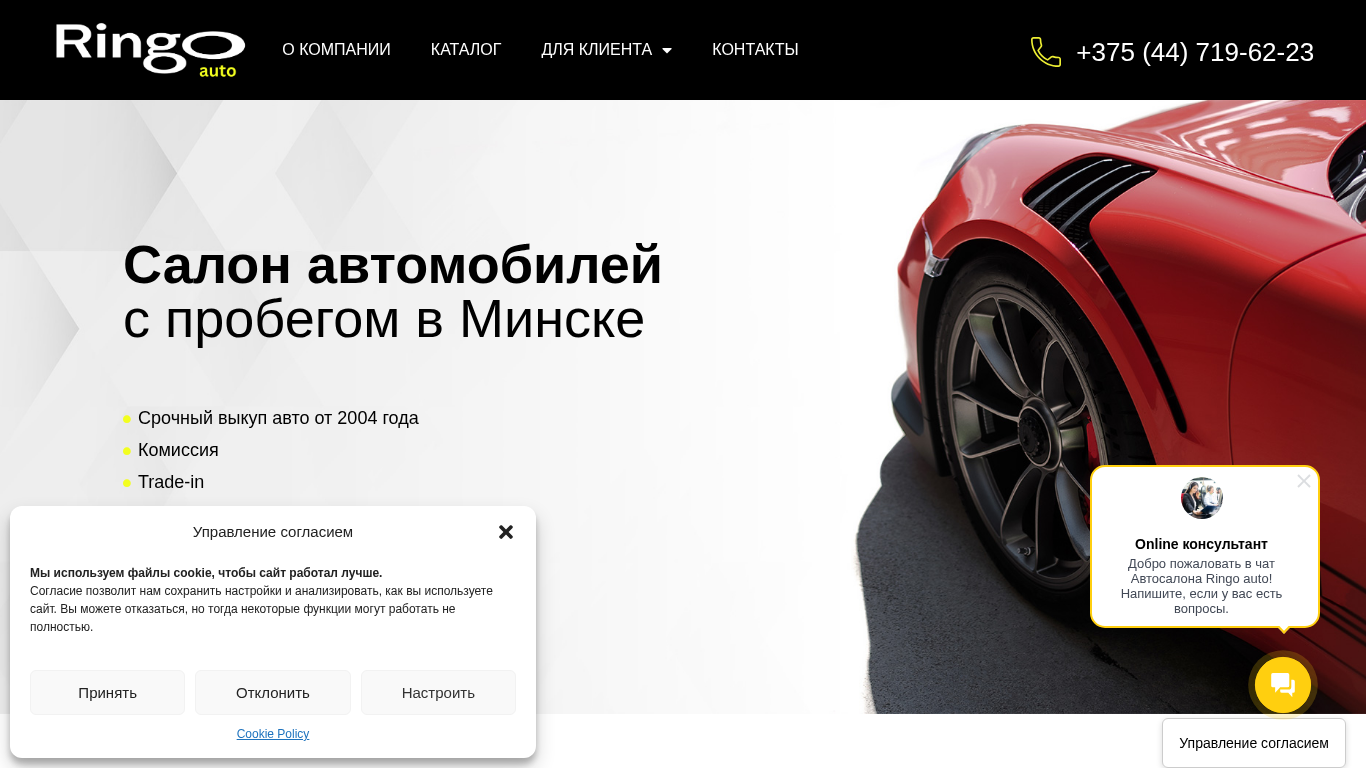Click the Салон автомобилей heading
This screenshot has width=1366, height=768.
393,265
